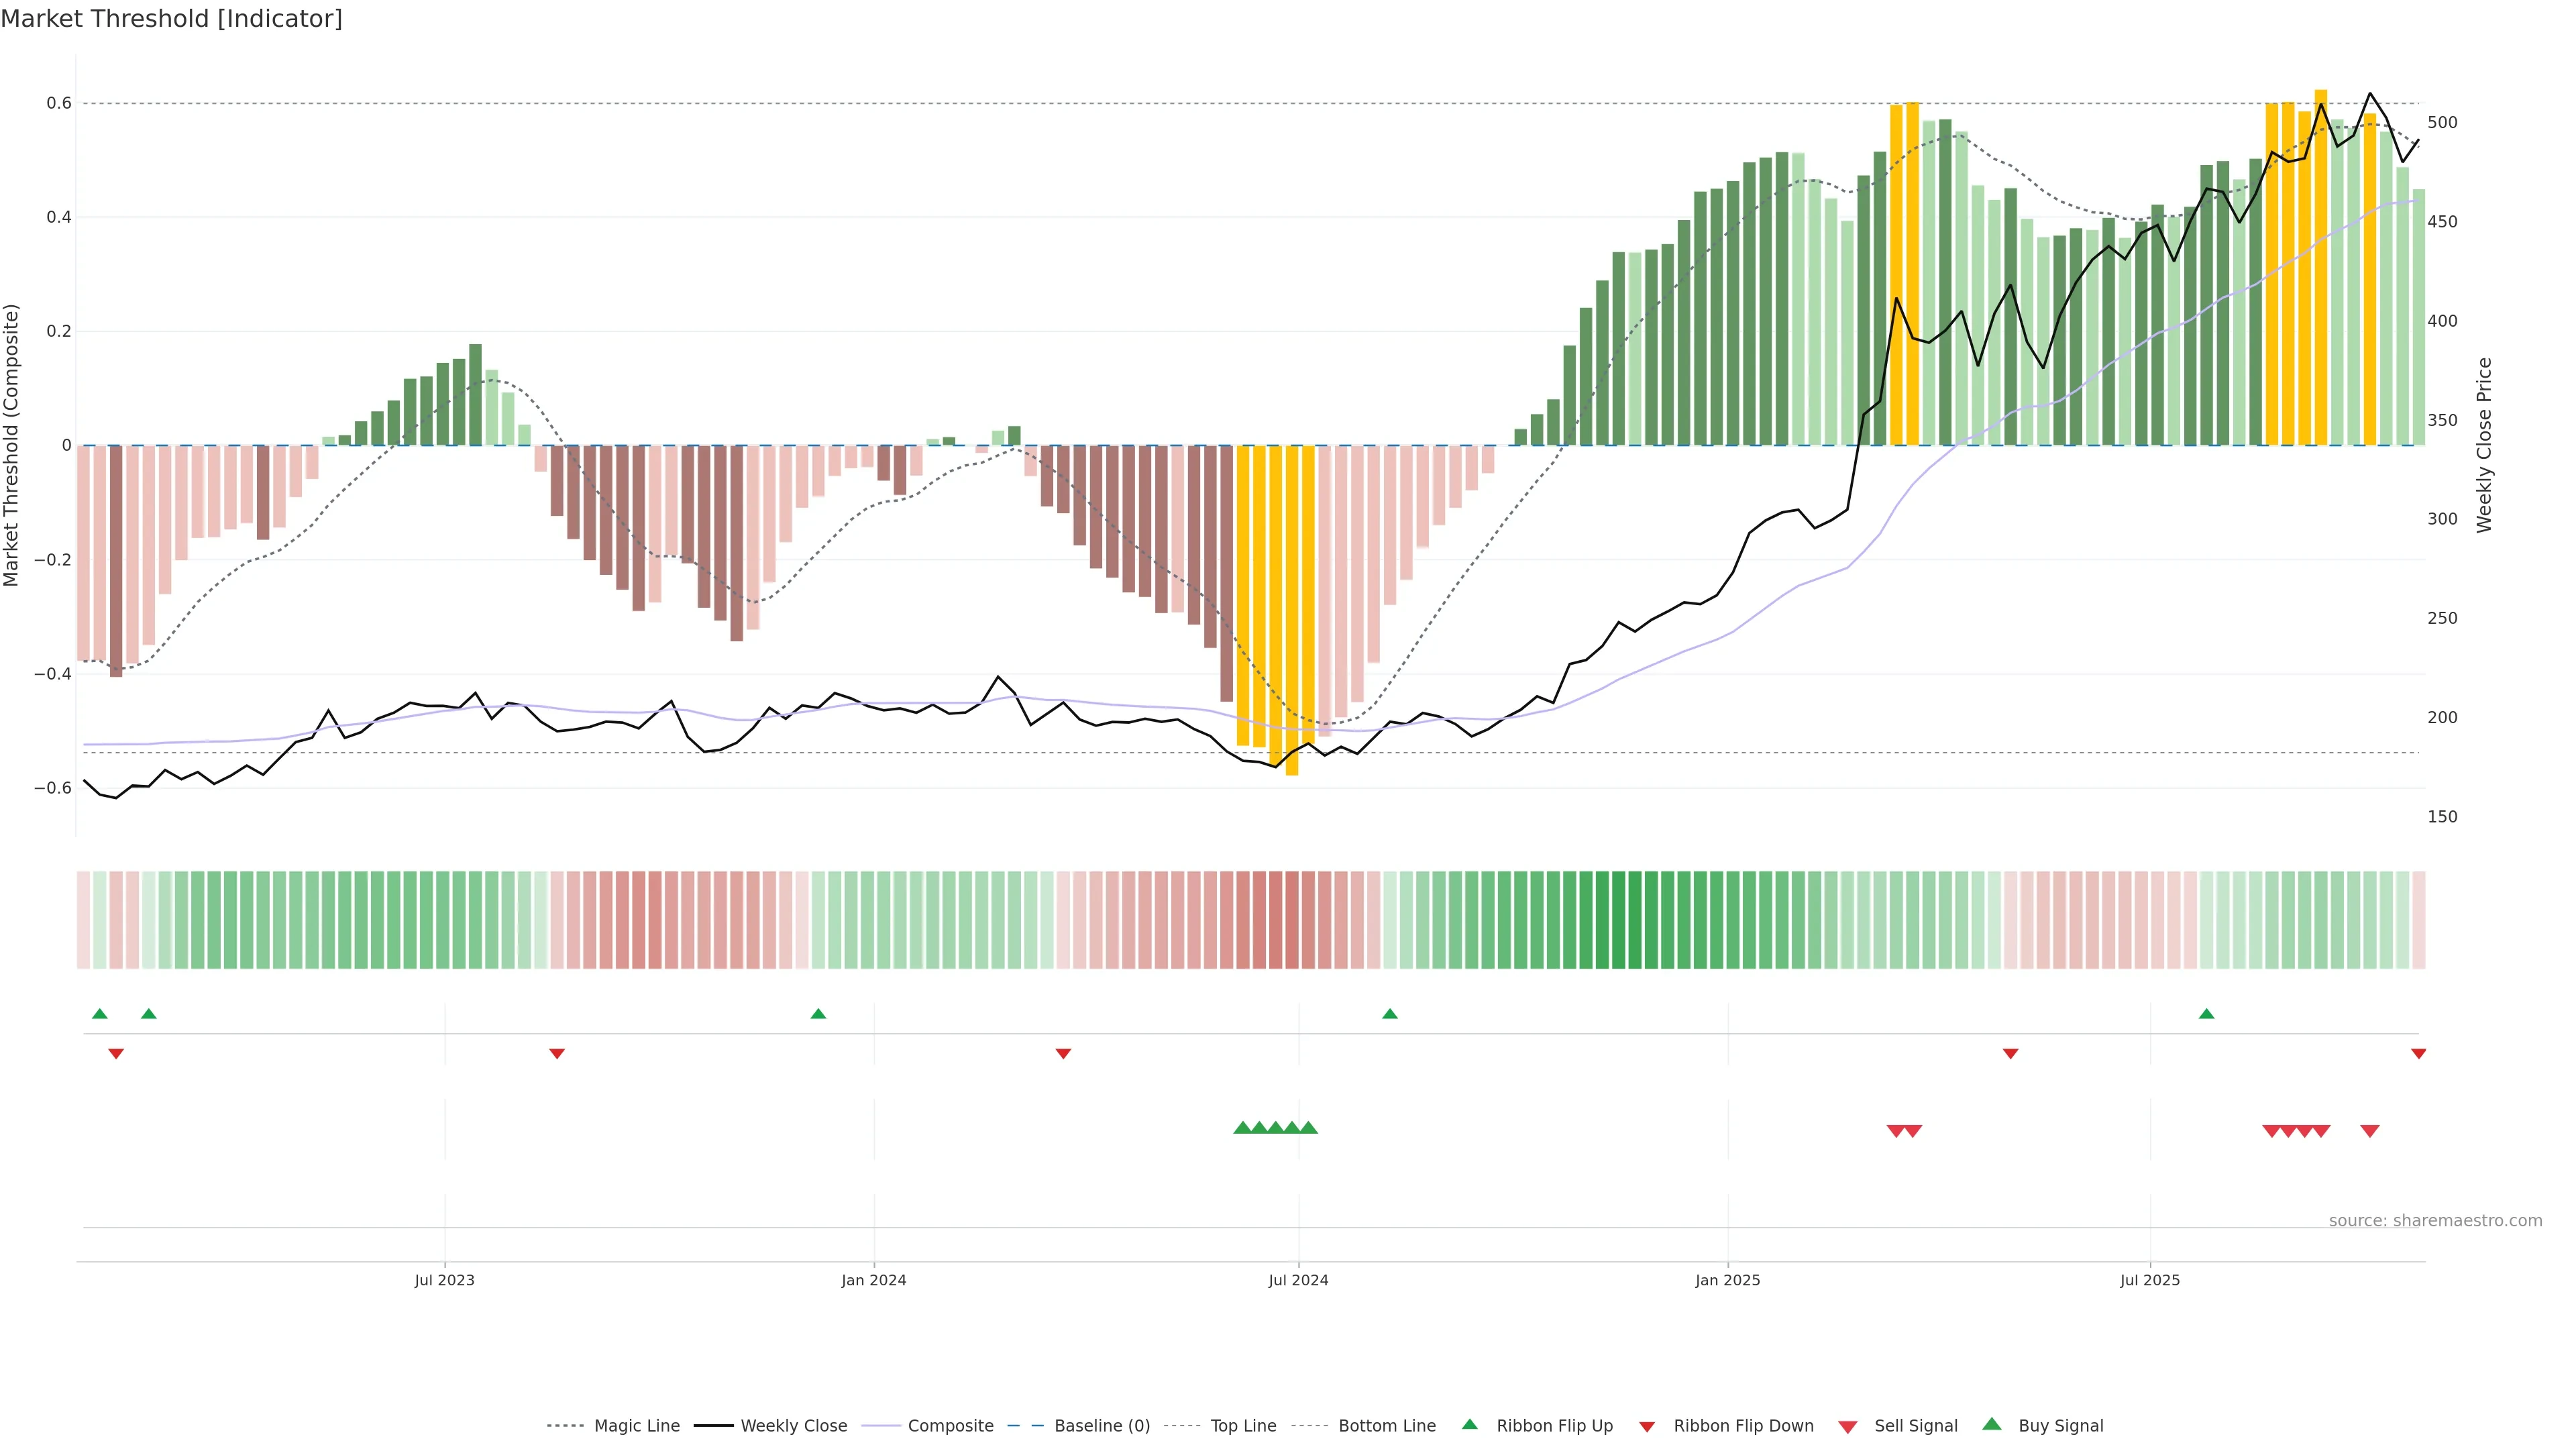Click the green flip-up marker near December 2023
Image resolution: width=2576 pixels, height=1449 pixels.
coord(818,1014)
